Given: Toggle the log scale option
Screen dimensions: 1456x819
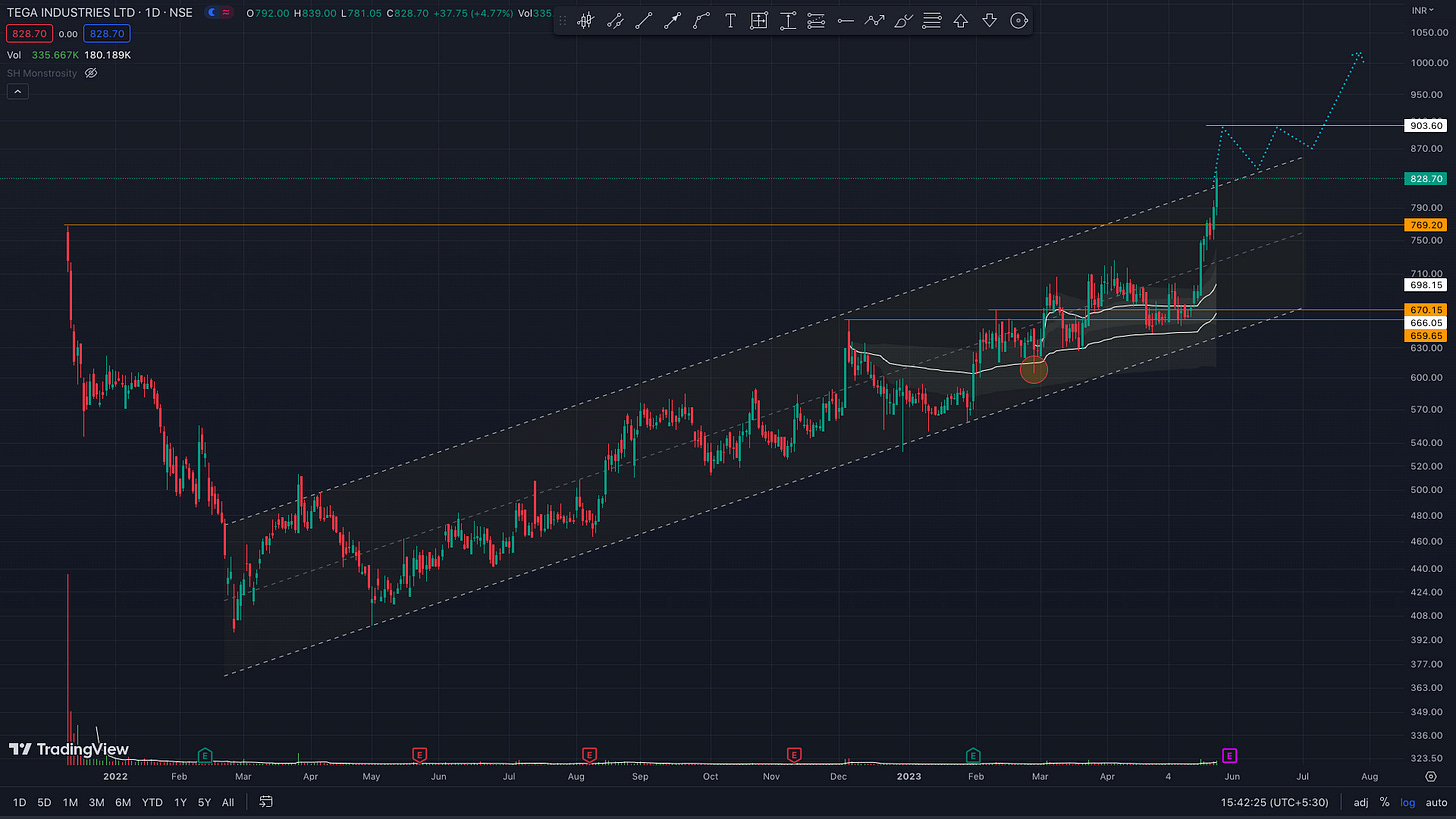Looking at the screenshot, I should point(1406,802).
